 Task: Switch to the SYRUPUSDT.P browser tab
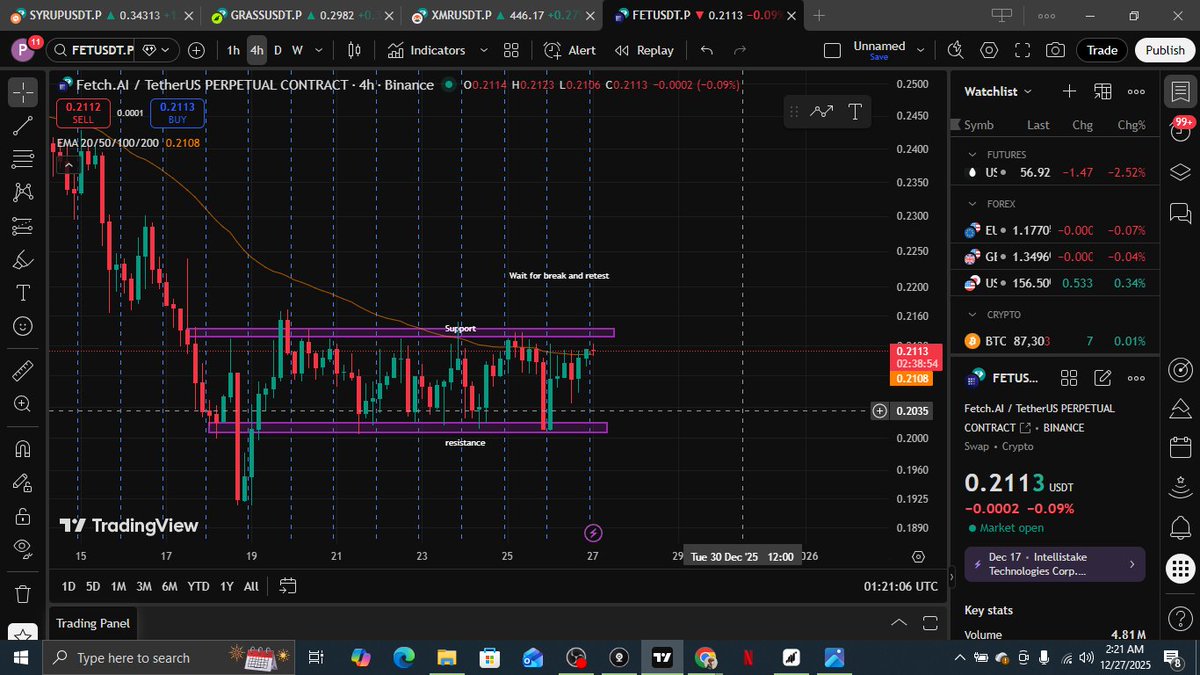[x=100, y=16]
